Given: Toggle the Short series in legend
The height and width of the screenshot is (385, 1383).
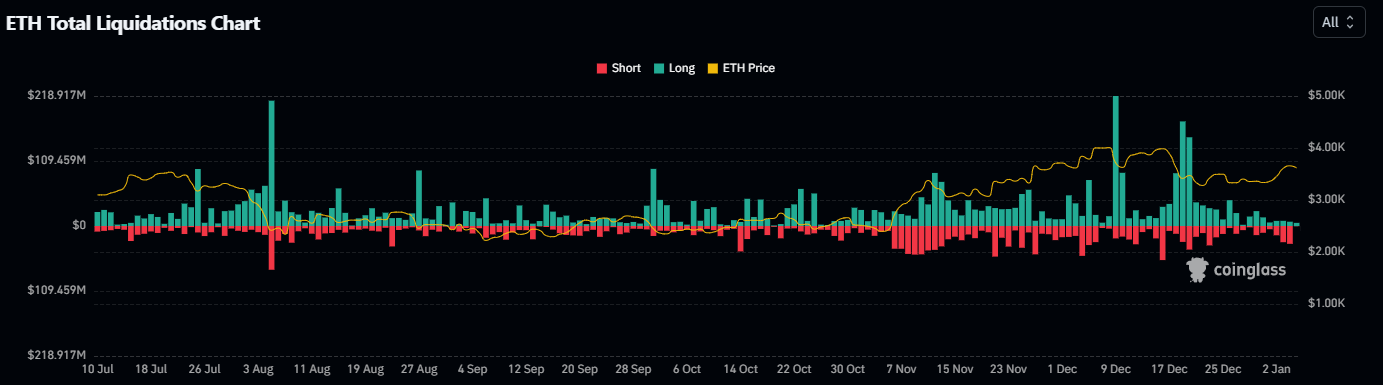Looking at the screenshot, I should tap(618, 68).
